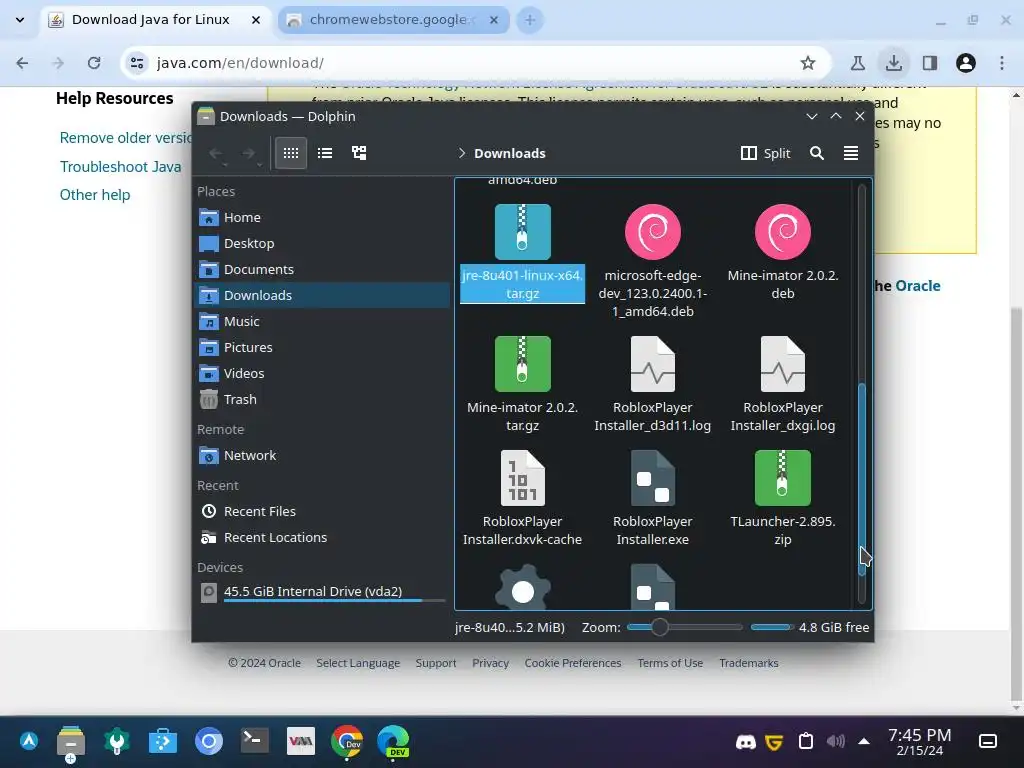Open Chrome profile avatar
The width and height of the screenshot is (1024, 768).
pyautogui.click(x=966, y=63)
